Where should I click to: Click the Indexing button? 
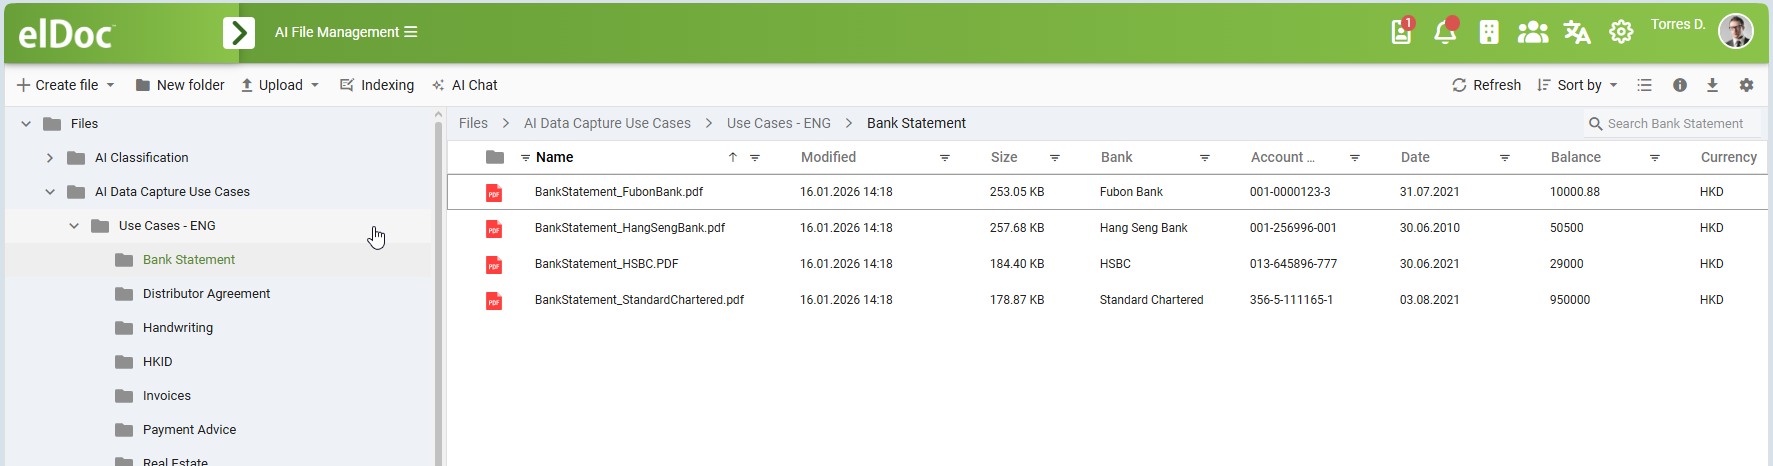pyautogui.click(x=377, y=85)
